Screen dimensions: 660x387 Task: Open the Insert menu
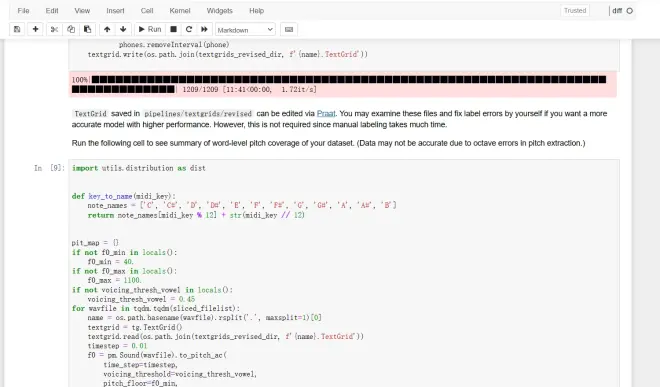click(x=115, y=11)
